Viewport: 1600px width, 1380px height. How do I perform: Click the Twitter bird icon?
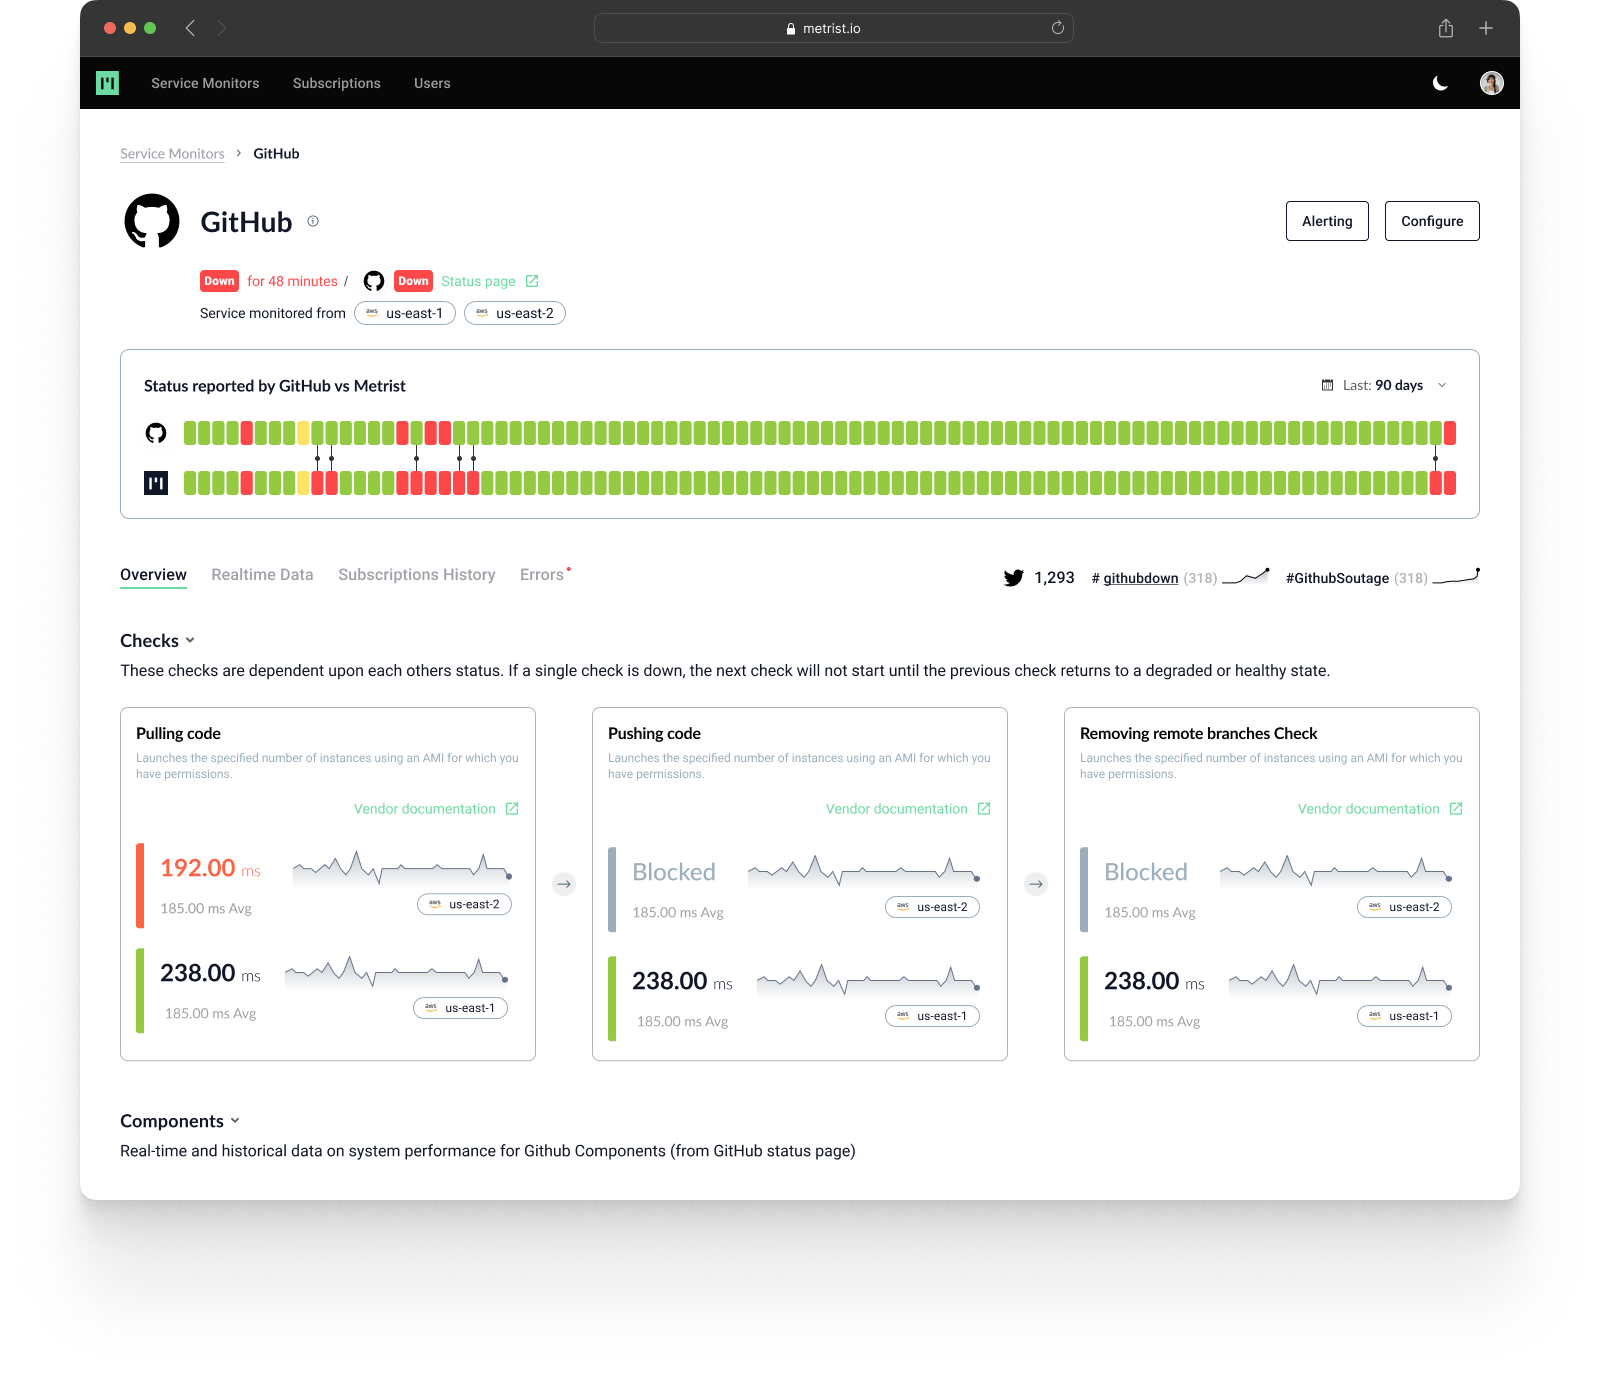(1013, 578)
